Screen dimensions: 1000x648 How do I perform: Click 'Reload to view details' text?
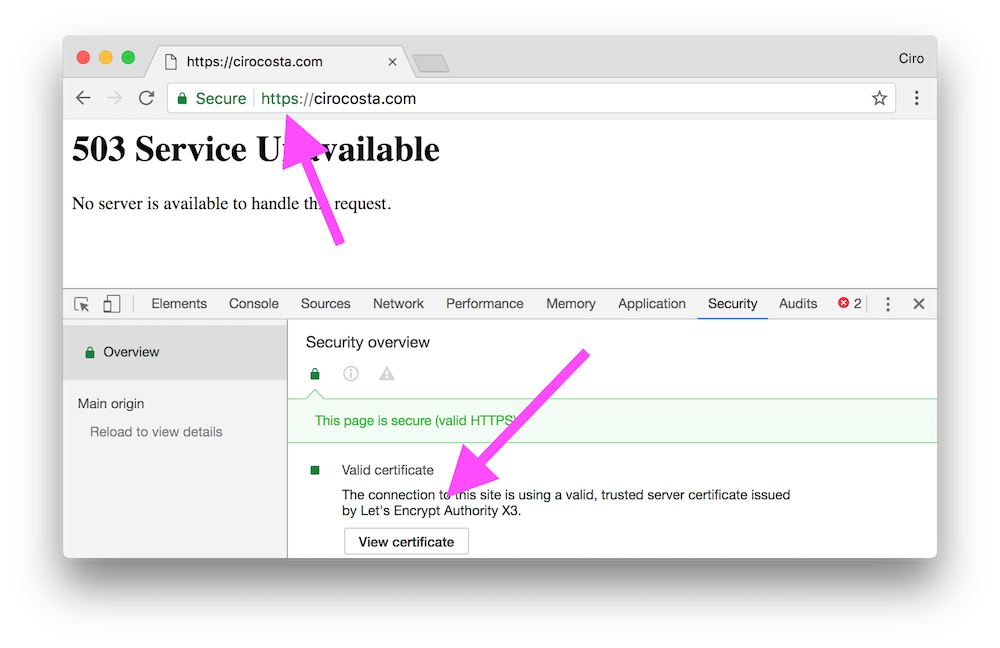click(156, 432)
